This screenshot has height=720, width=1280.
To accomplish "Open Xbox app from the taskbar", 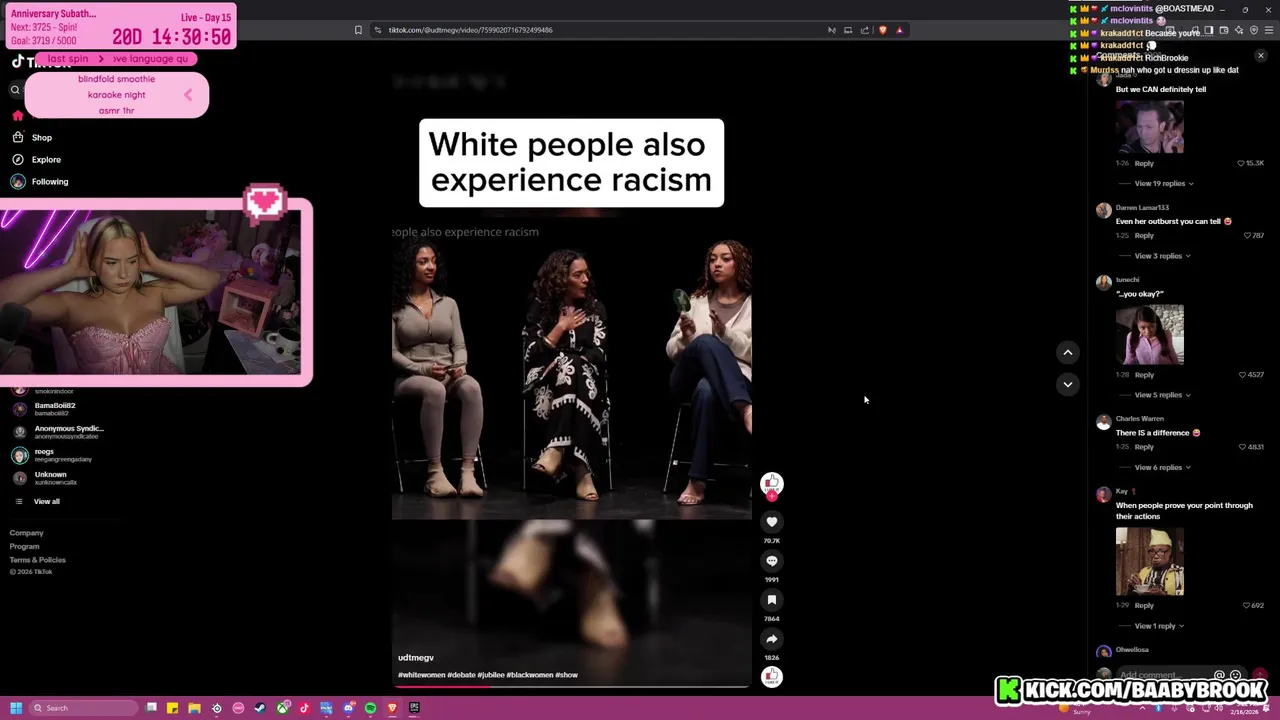I will (x=283, y=708).
